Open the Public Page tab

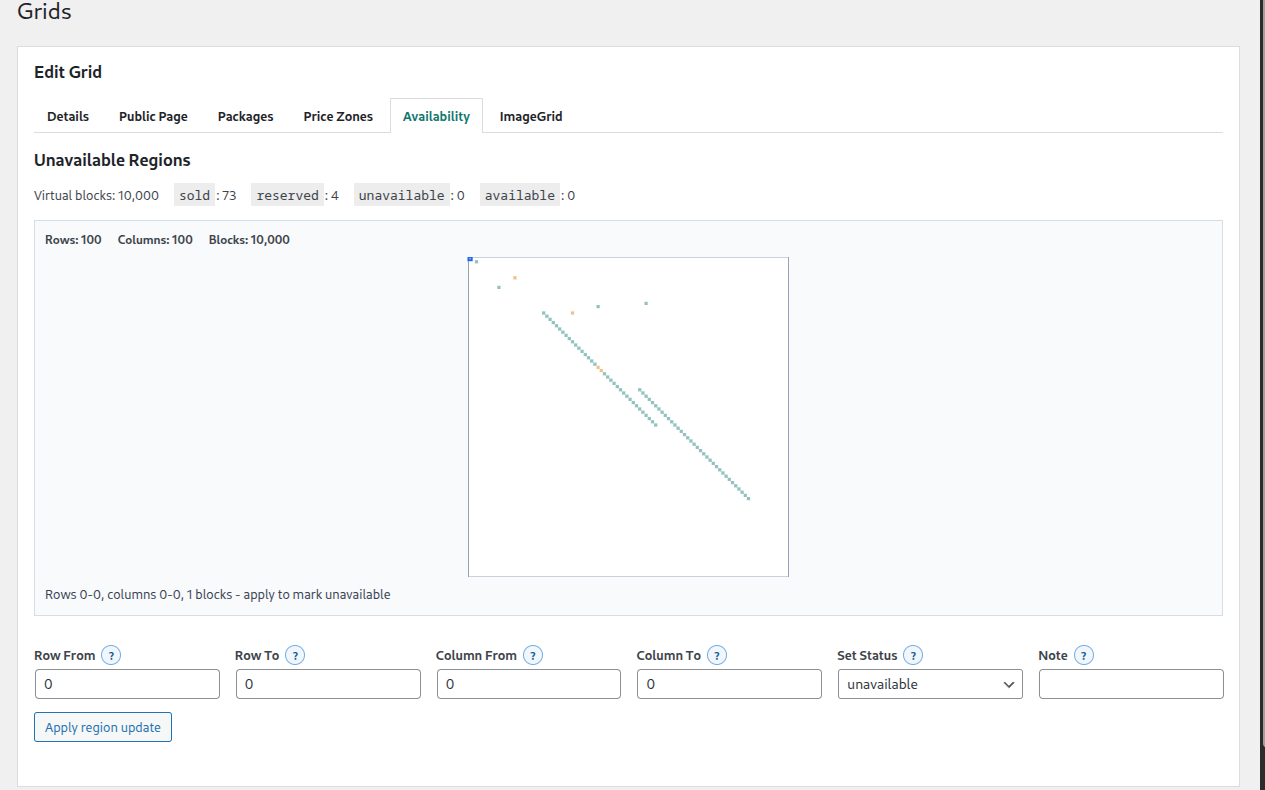[153, 116]
